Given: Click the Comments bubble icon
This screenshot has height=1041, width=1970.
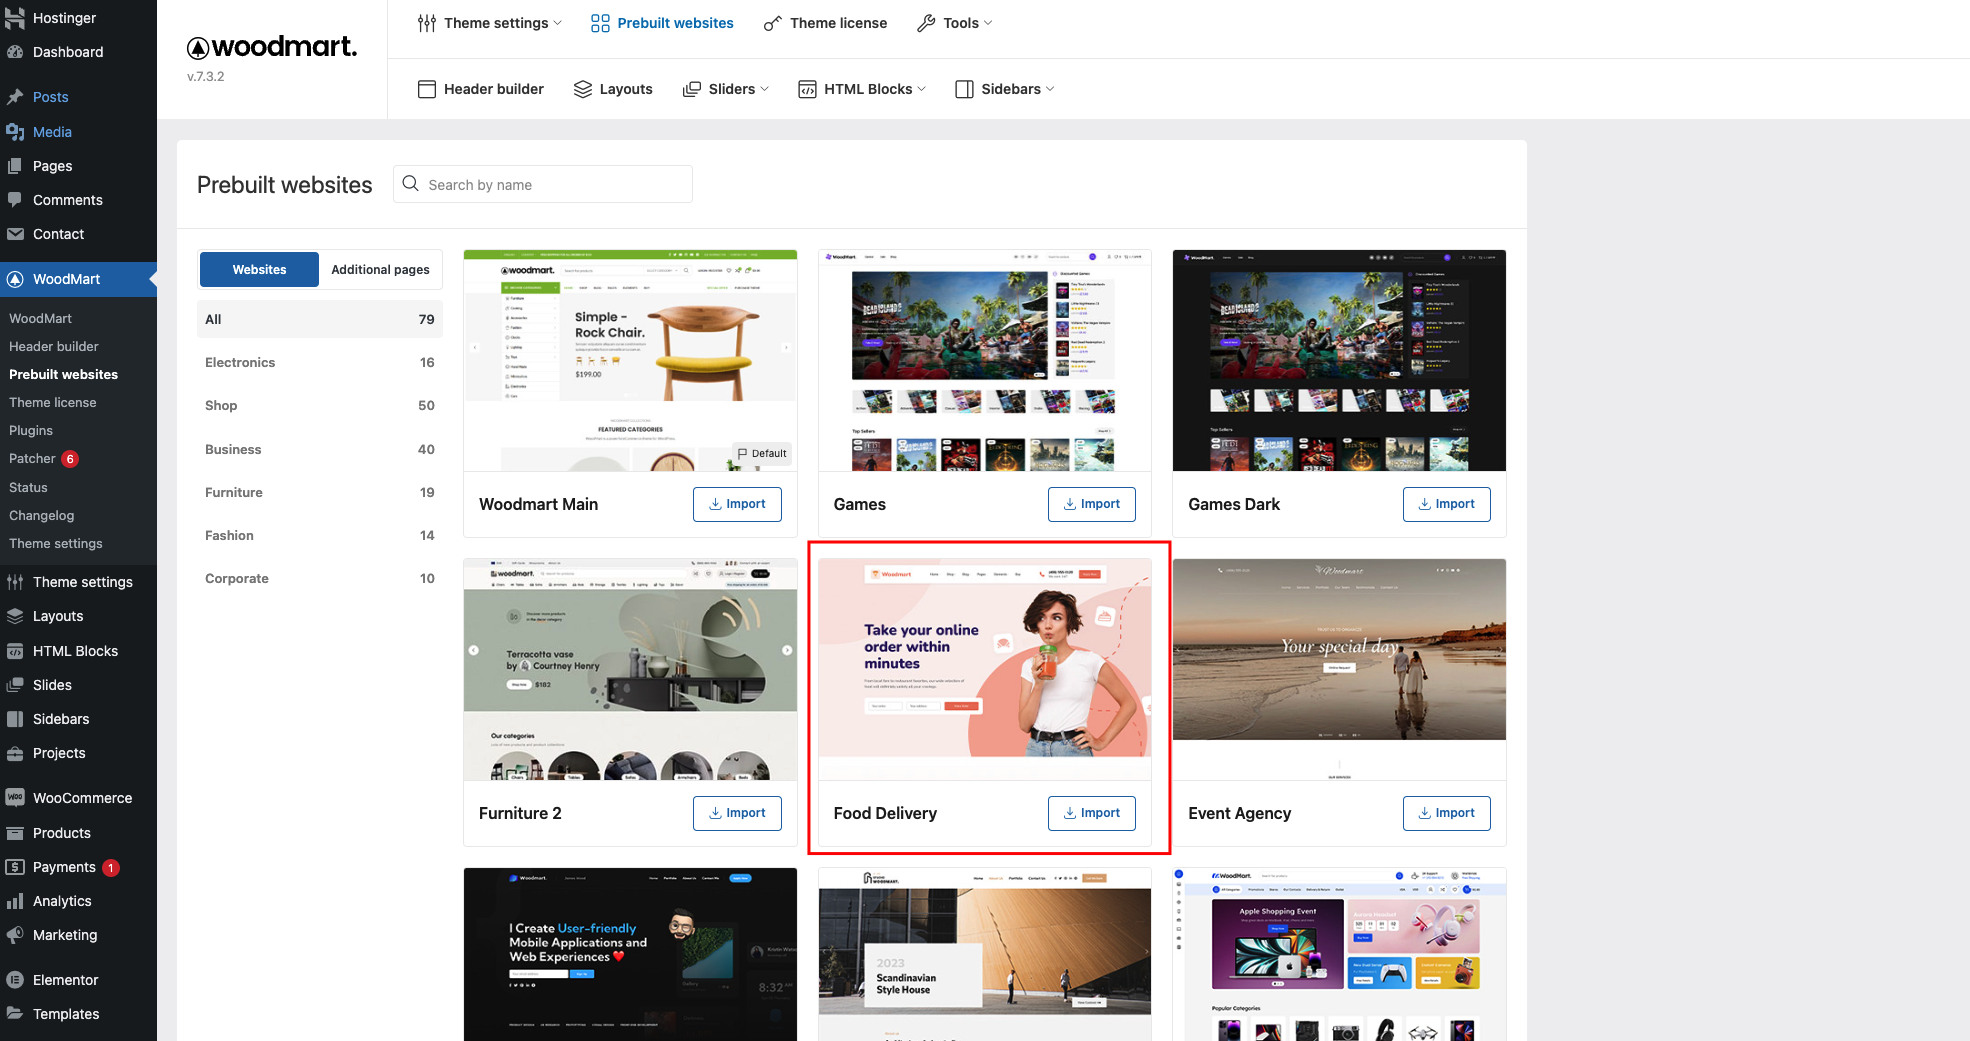Looking at the screenshot, I should (x=15, y=200).
